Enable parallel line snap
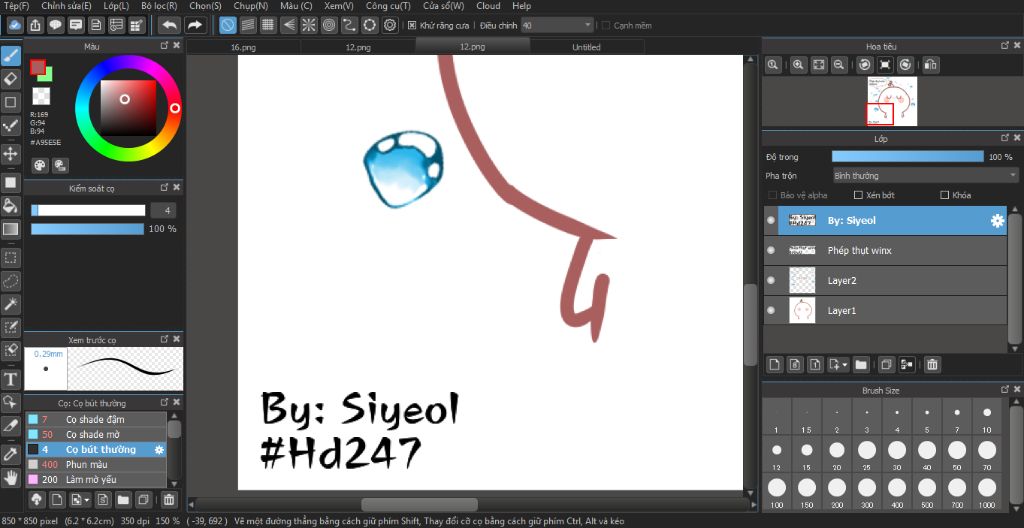The image size is (1024, 528). click(248, 25)
